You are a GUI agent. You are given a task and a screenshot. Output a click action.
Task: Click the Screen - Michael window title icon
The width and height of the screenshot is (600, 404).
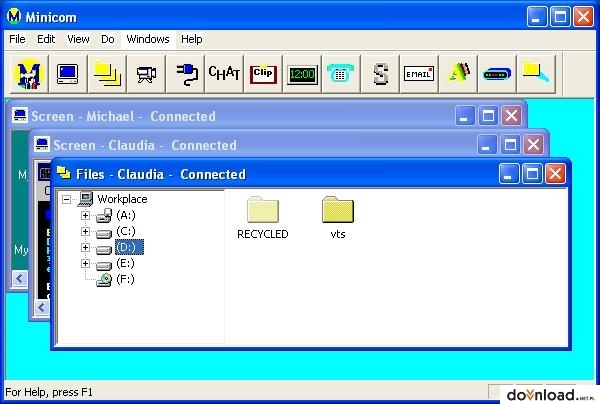20,115
